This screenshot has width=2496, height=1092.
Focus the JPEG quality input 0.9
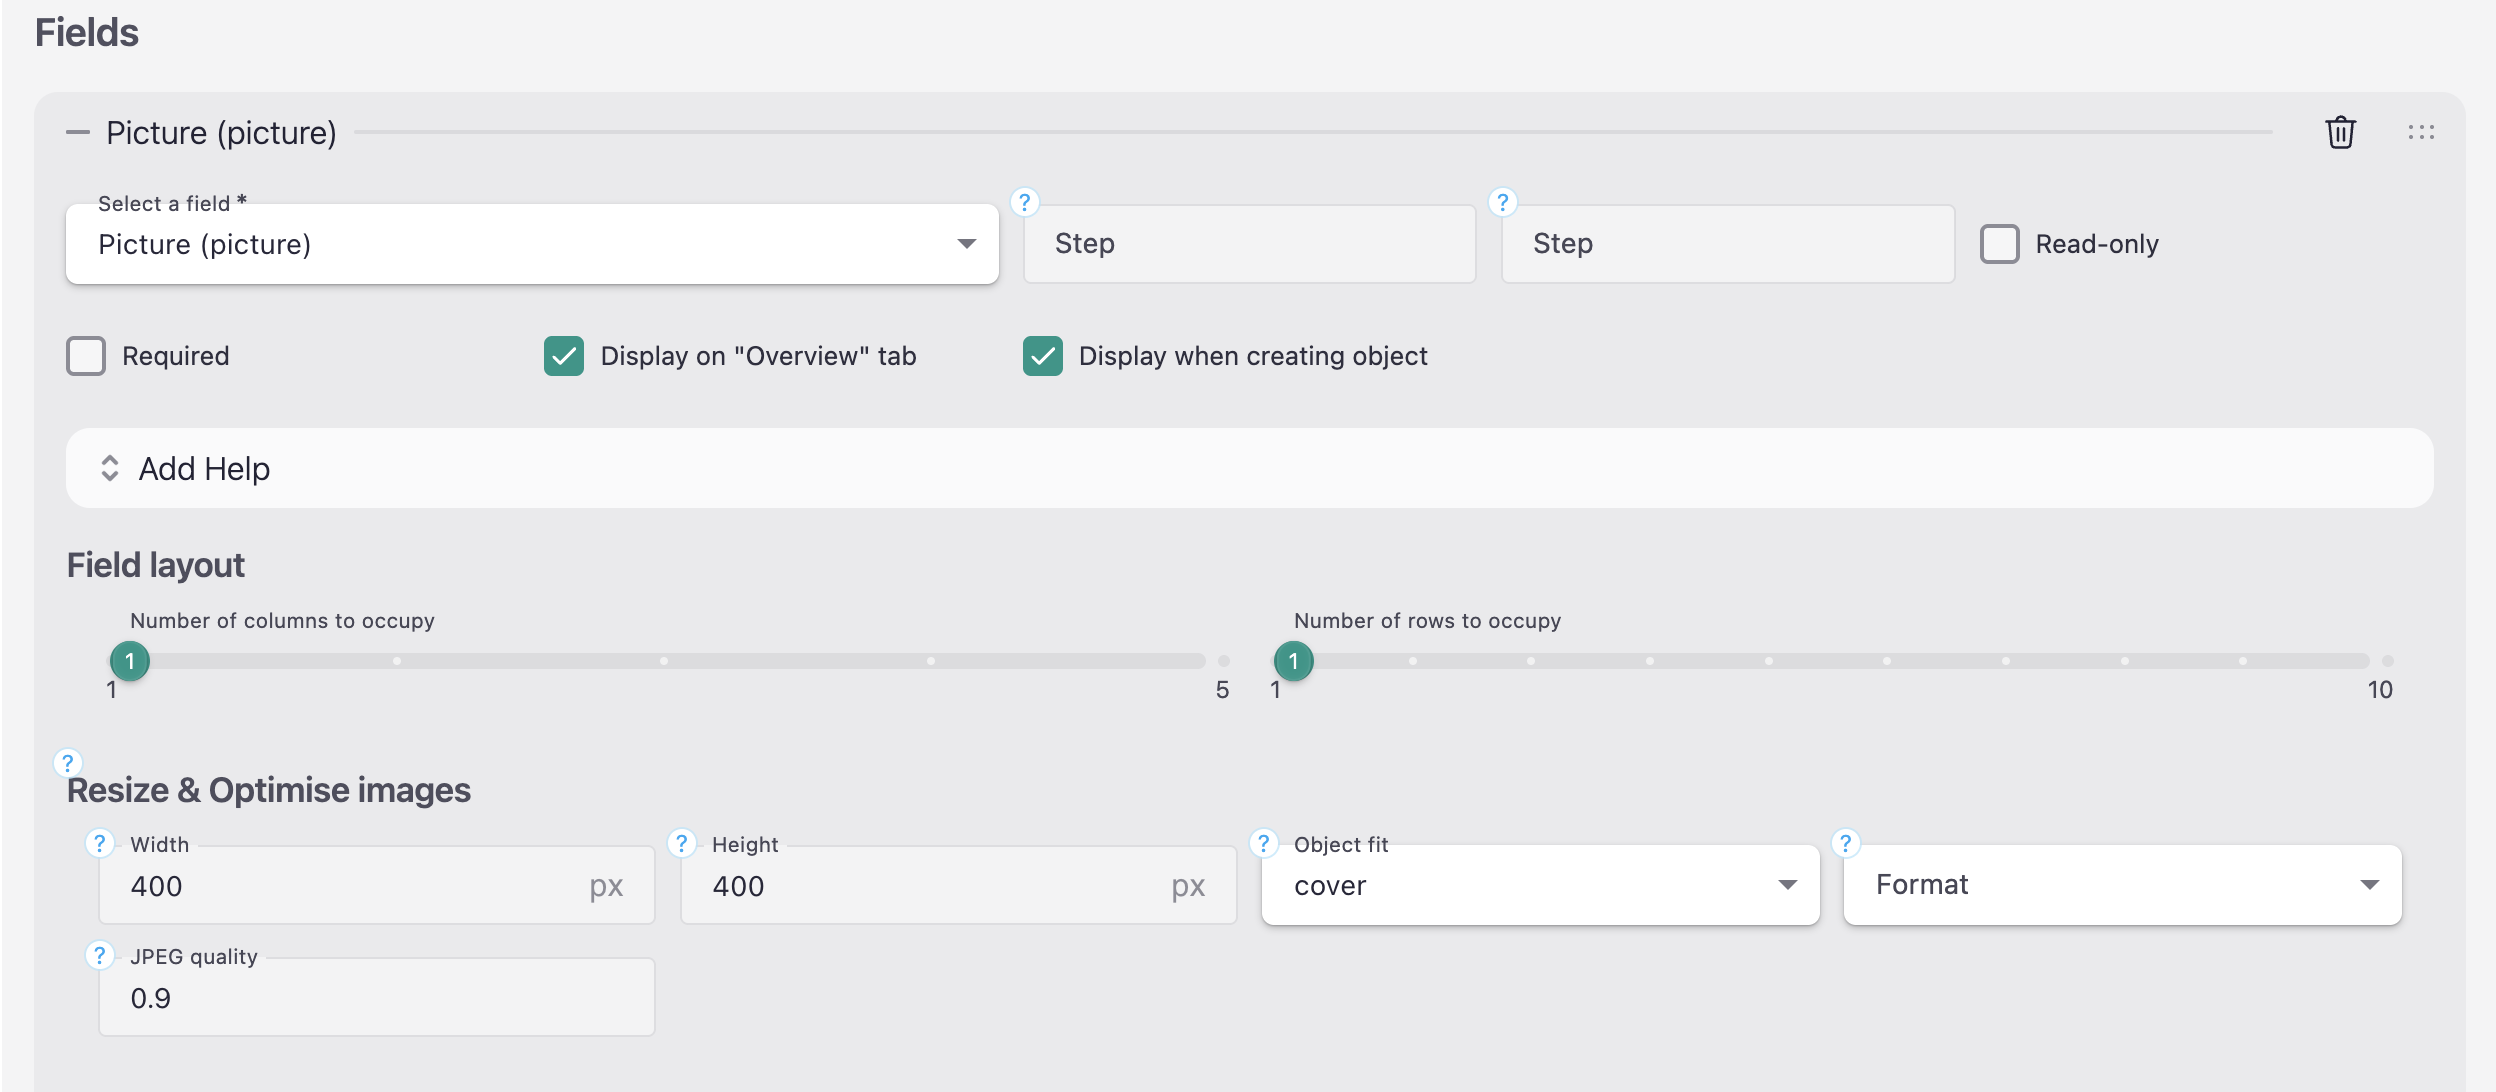point(376,998)
